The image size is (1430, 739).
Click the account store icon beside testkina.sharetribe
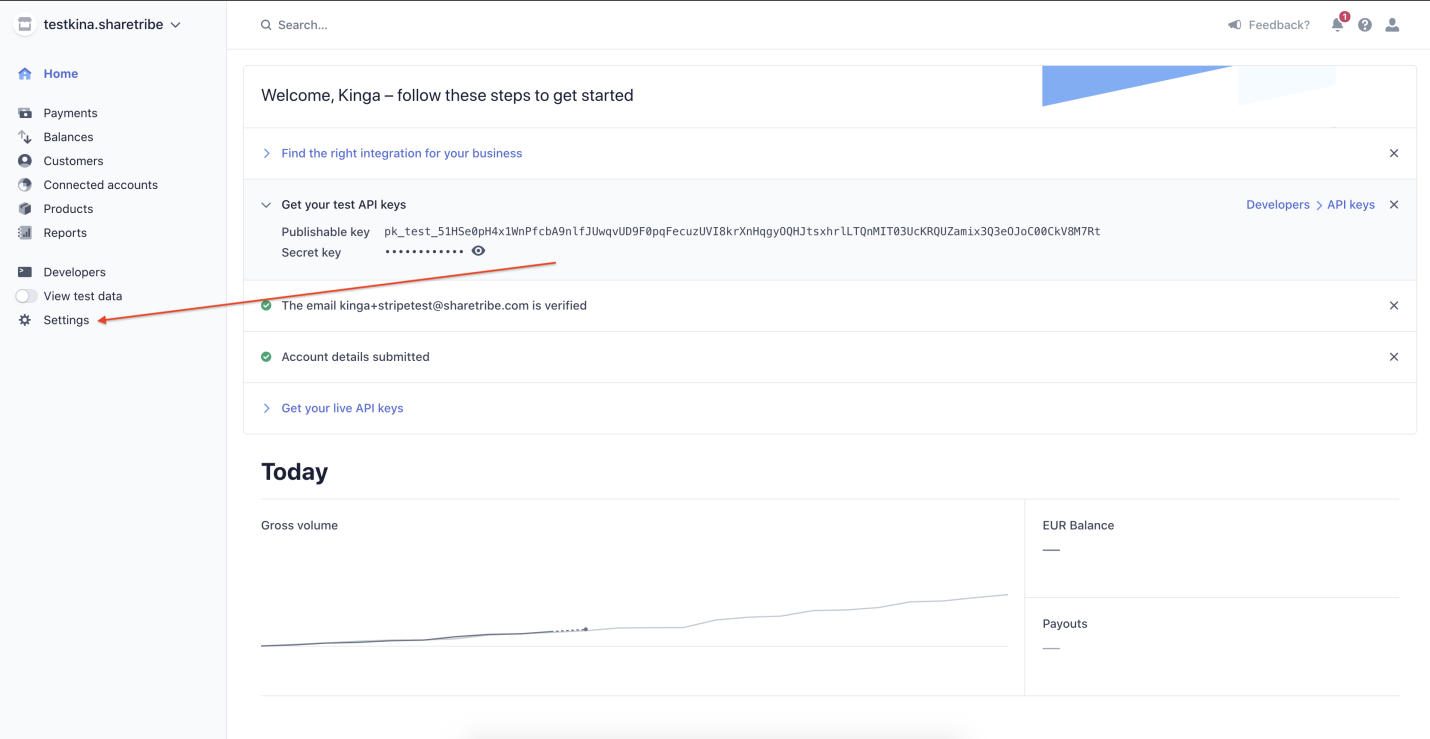[25, 25]
